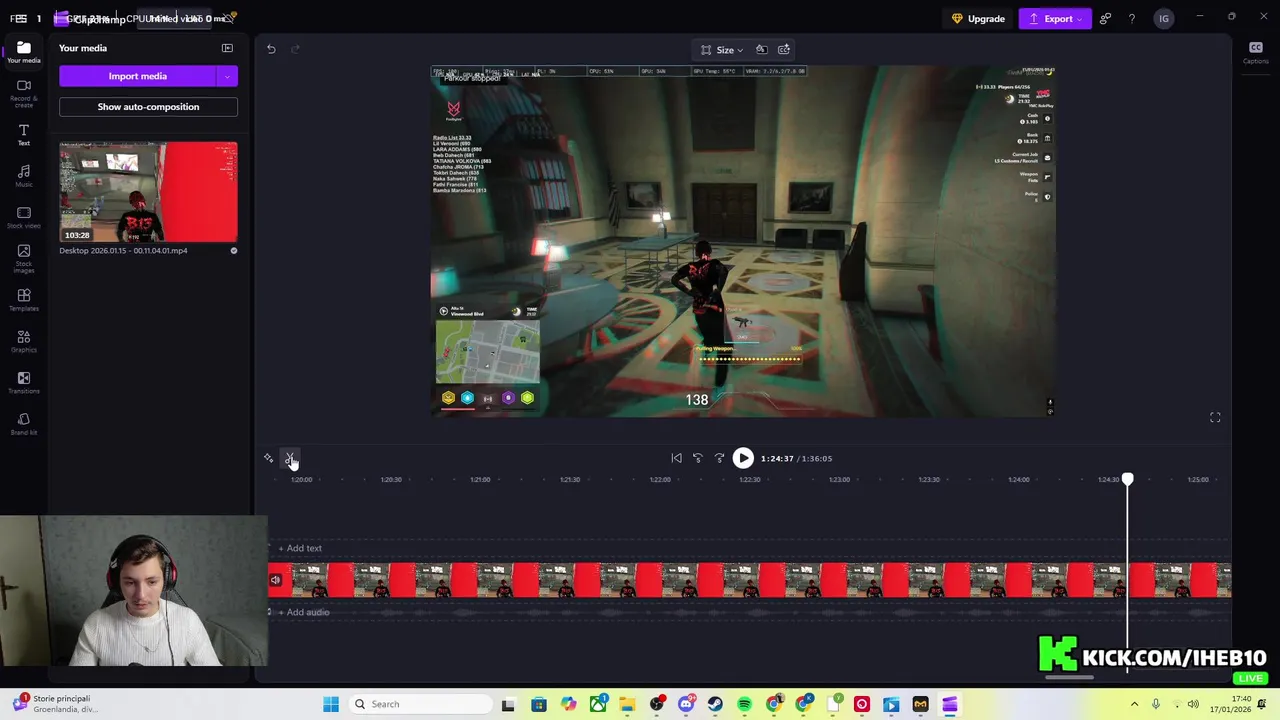Image resolution: width=1280 pixels, height=720 pixels.
Task: Open the Size dropdown
Action: pyautogui.click(x=722, y=50)
